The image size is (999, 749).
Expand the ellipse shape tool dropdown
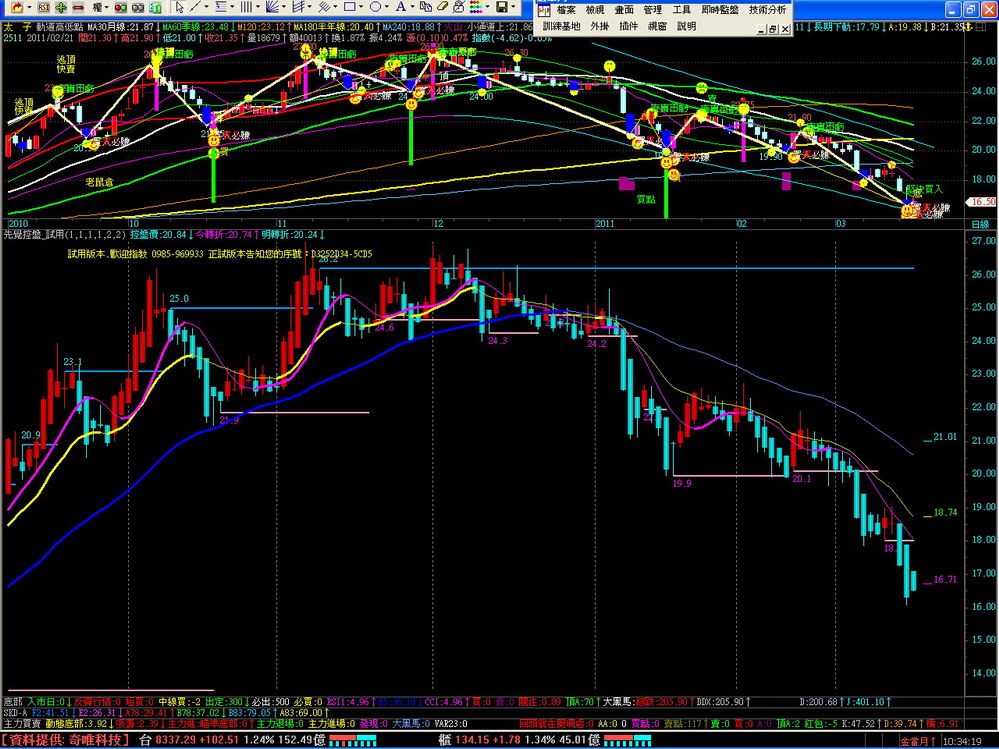pos(386,7)
